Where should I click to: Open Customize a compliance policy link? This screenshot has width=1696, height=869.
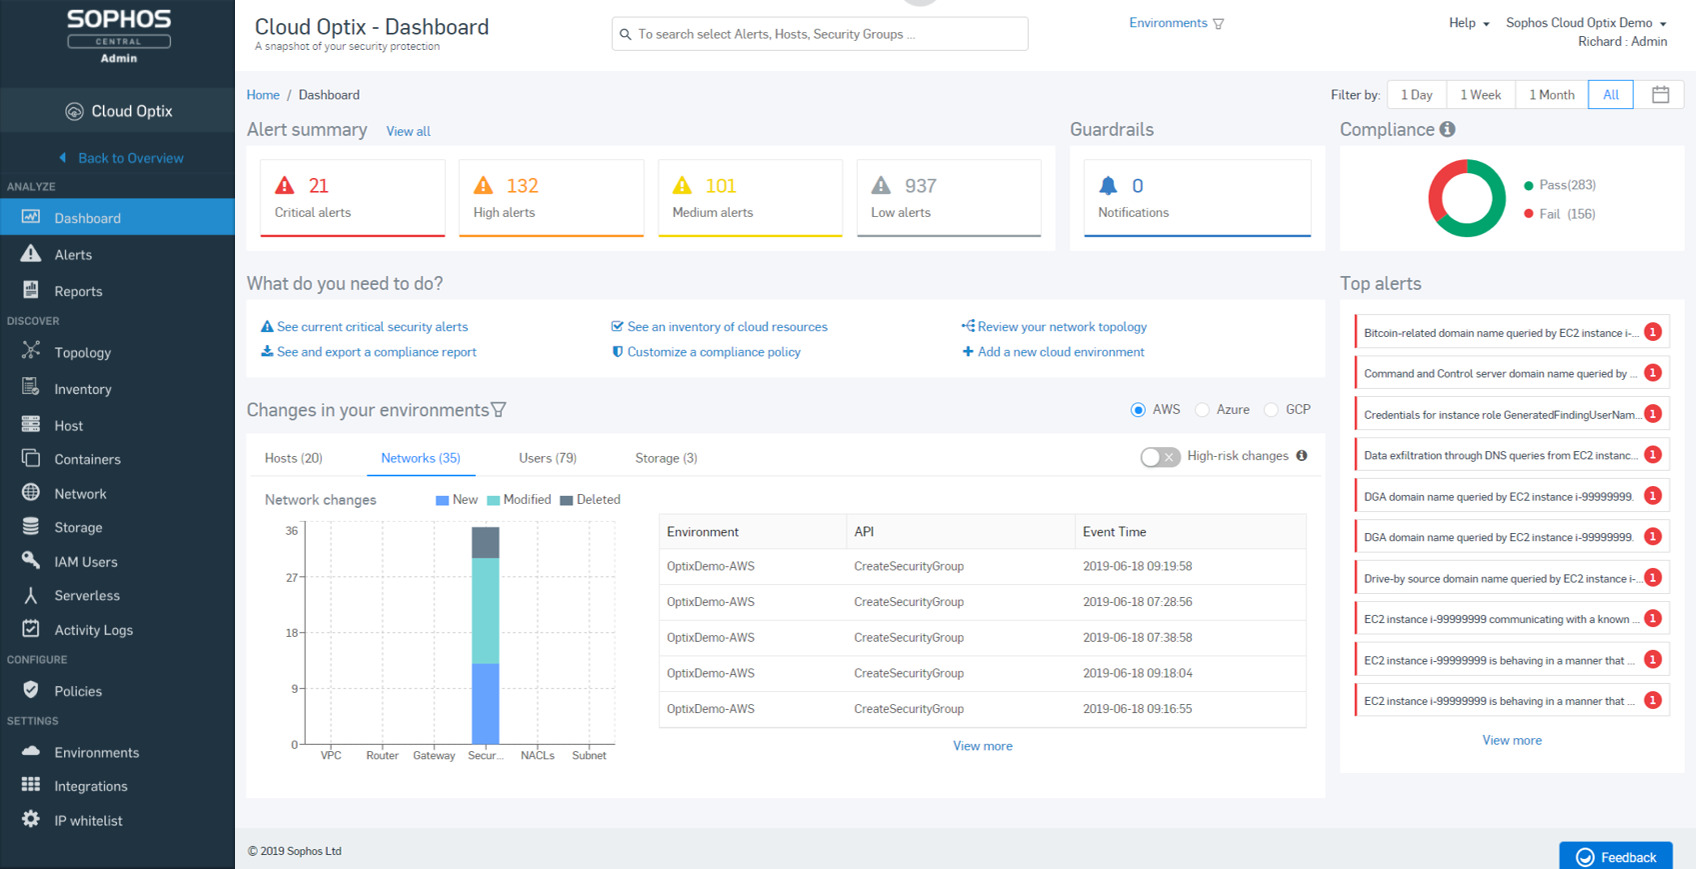(706, 351)
